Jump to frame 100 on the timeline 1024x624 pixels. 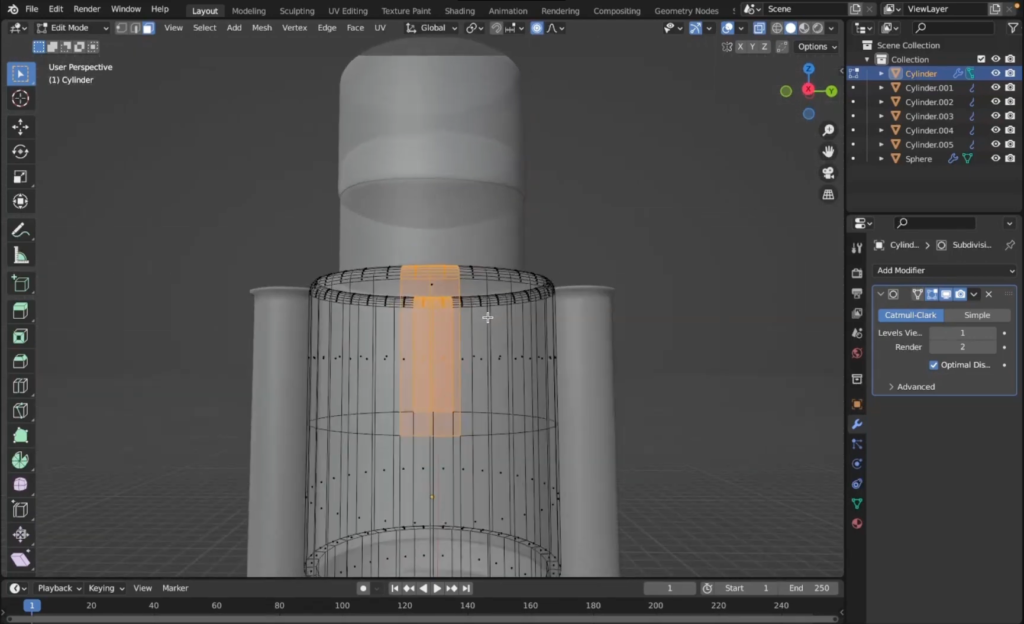tap(340, 605)
